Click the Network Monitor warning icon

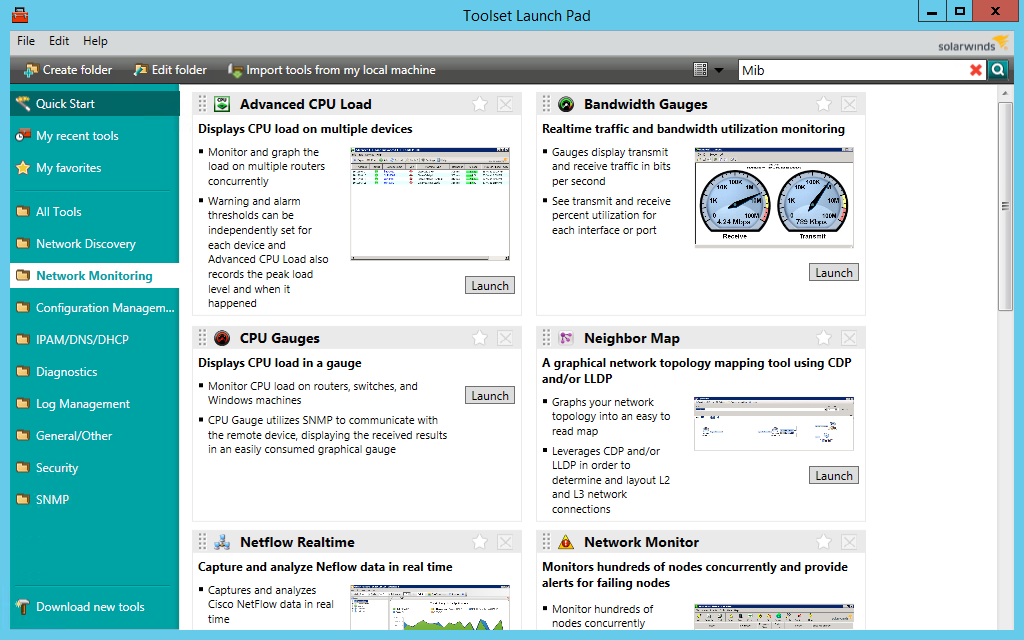point(566,541)
